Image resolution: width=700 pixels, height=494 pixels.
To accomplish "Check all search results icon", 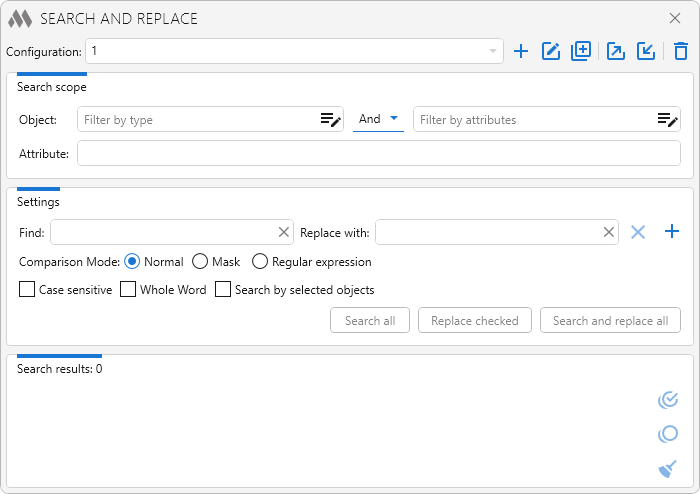I will click(x=668, y=400).
